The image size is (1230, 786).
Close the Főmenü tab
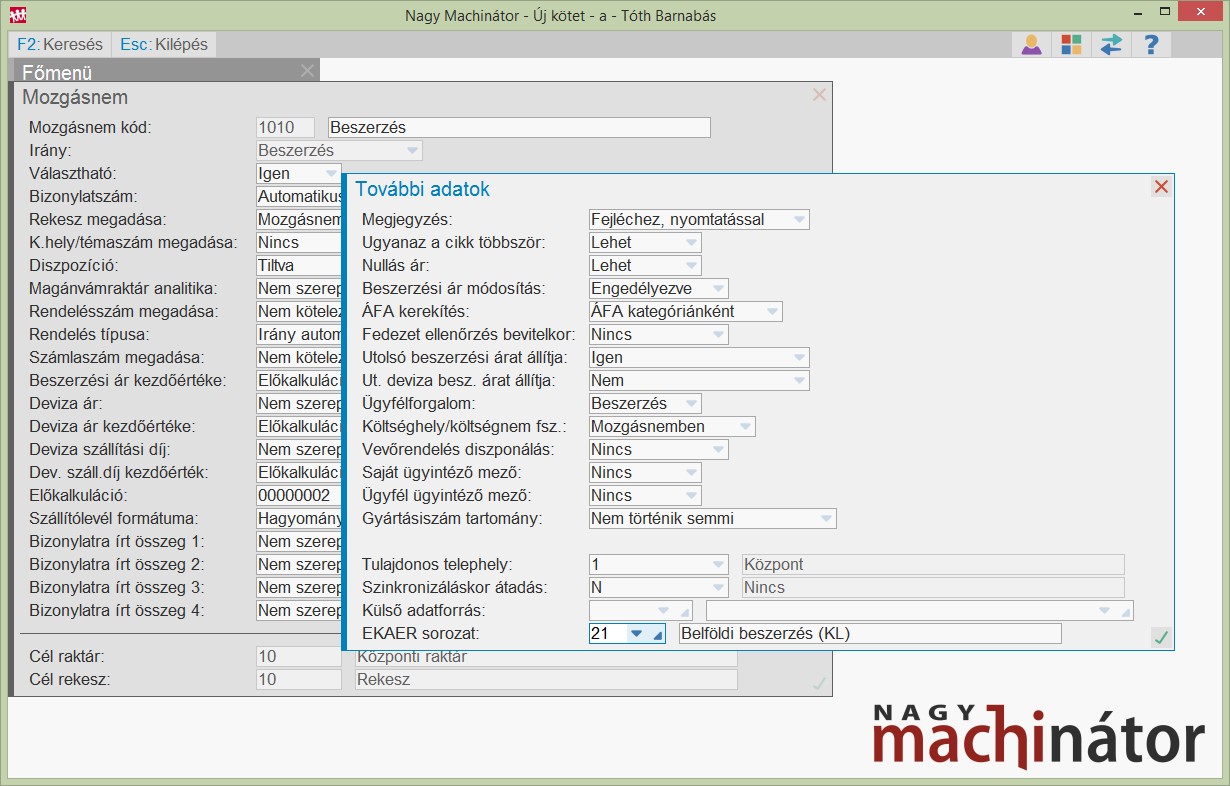point(307,70)
